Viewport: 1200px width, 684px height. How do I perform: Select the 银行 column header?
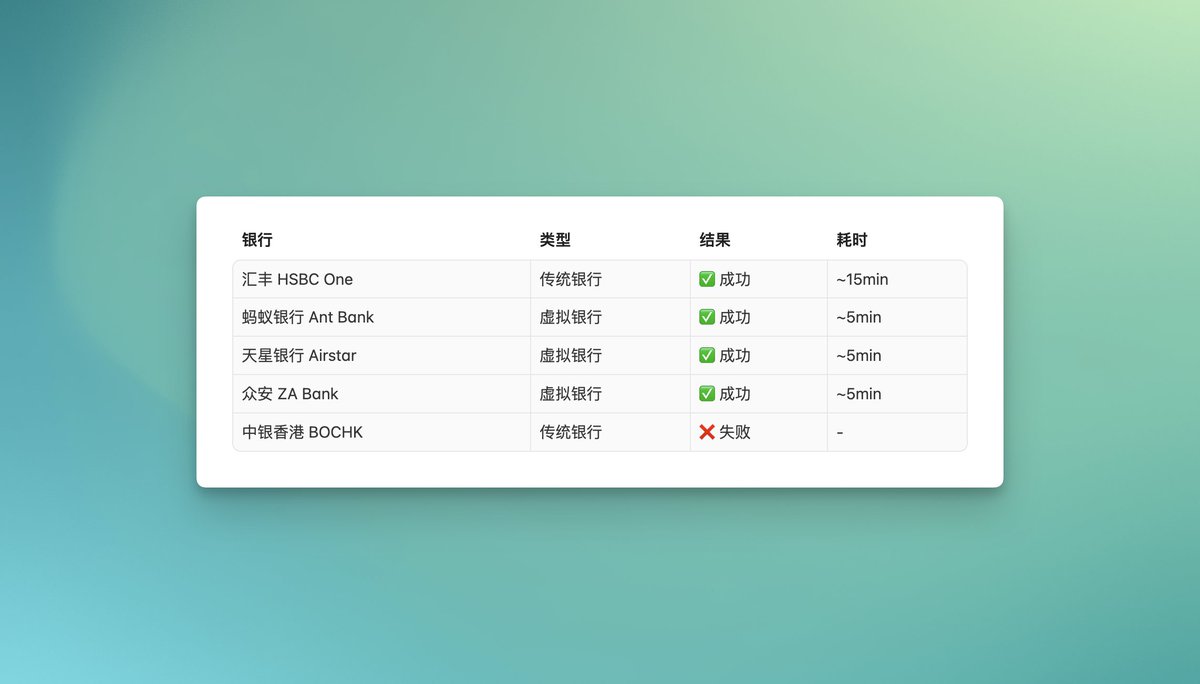click(x=257, y=240)
